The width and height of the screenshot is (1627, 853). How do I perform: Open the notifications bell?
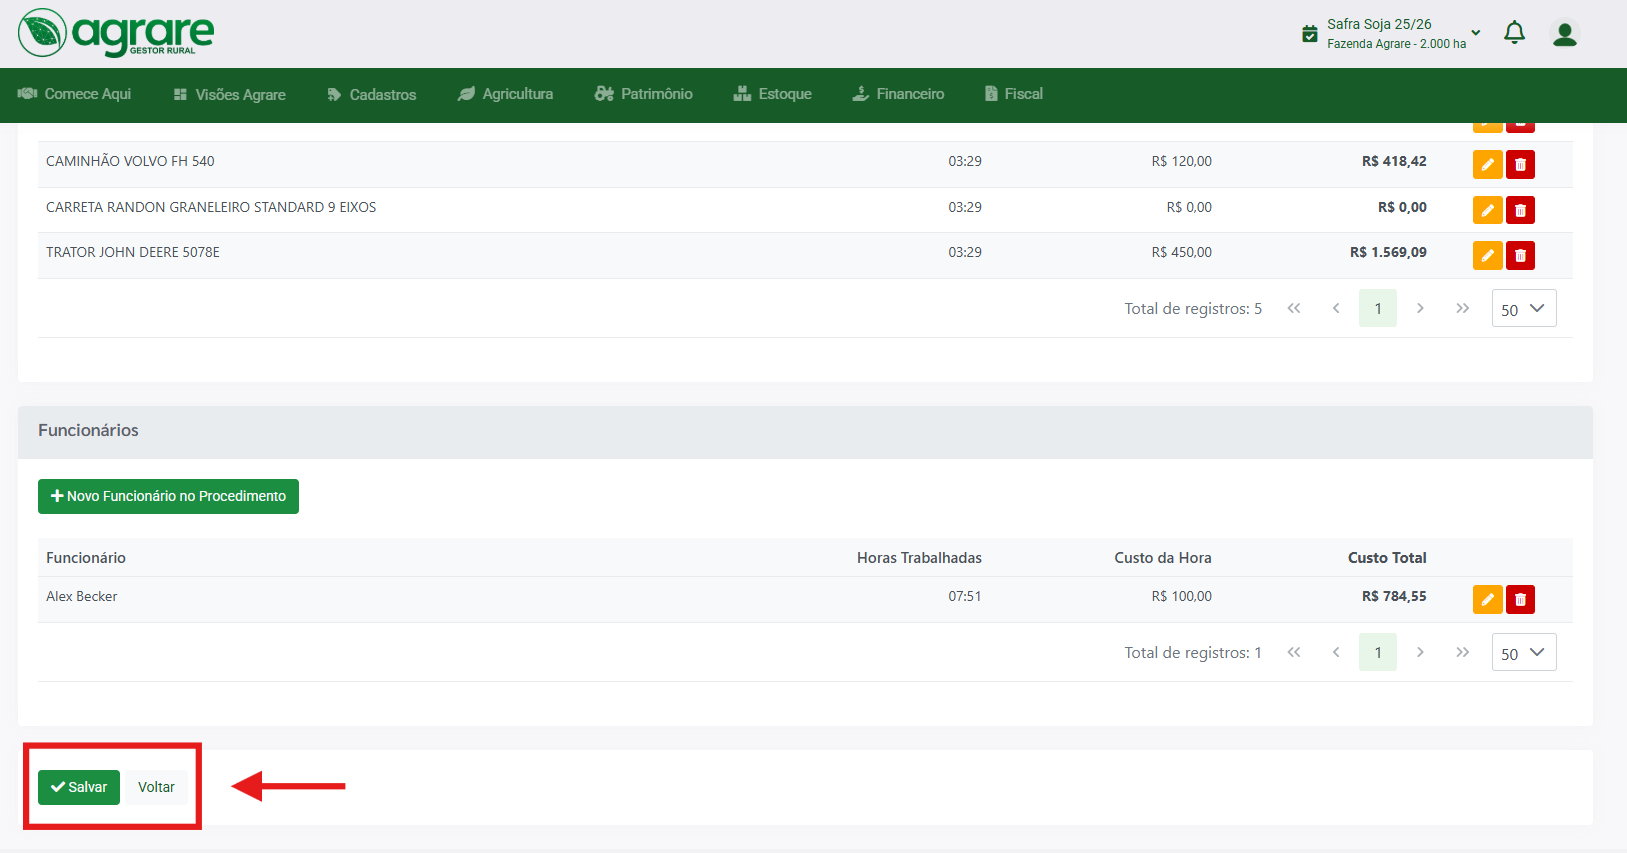[1514, 33]
